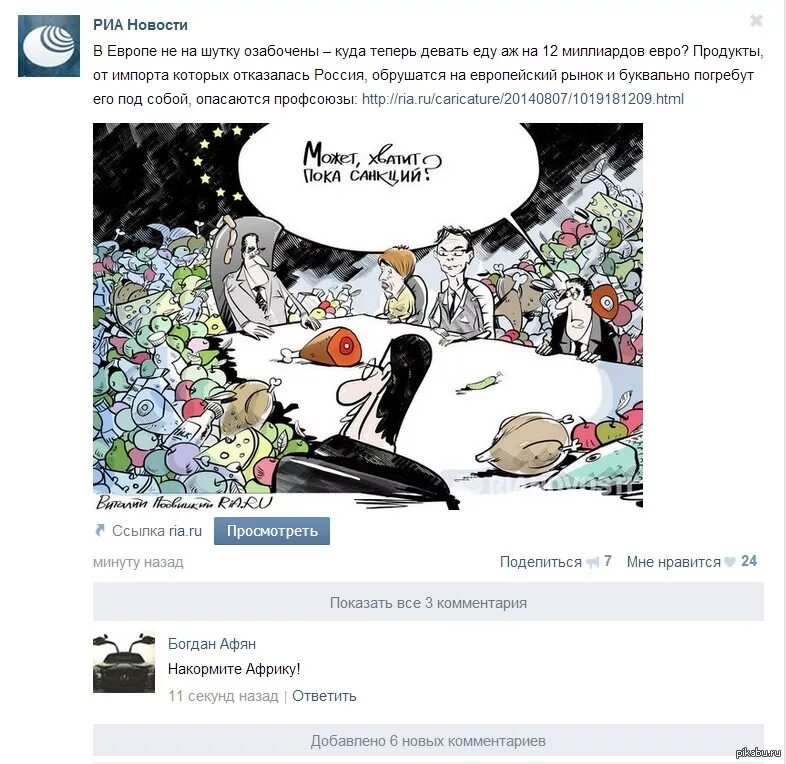786x764 pixels.
Task: Click the РИА Новости page name
Action: click(x=140, y=25)
